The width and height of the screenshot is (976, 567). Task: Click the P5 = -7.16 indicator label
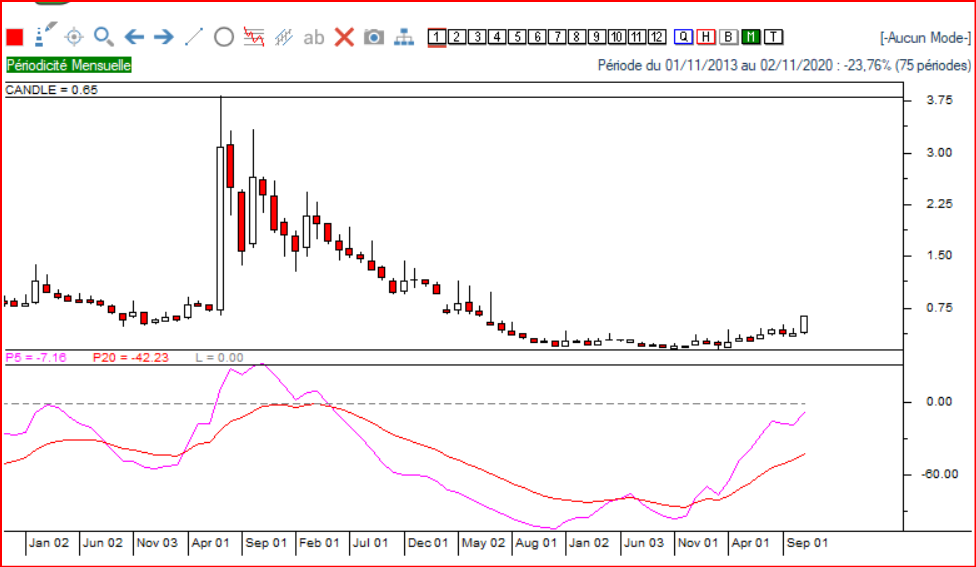tap(35, 357)
